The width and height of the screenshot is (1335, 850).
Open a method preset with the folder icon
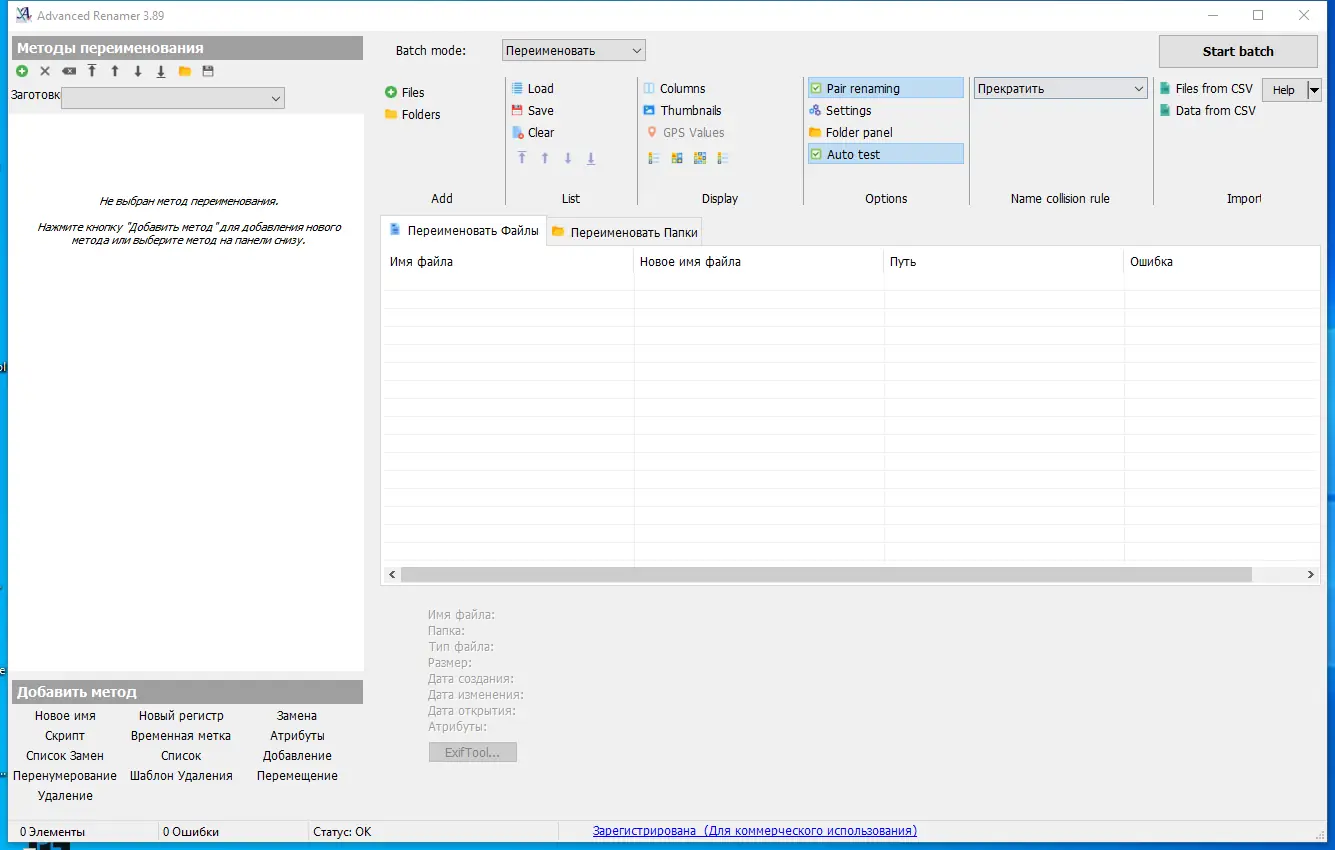coord(184,70)
